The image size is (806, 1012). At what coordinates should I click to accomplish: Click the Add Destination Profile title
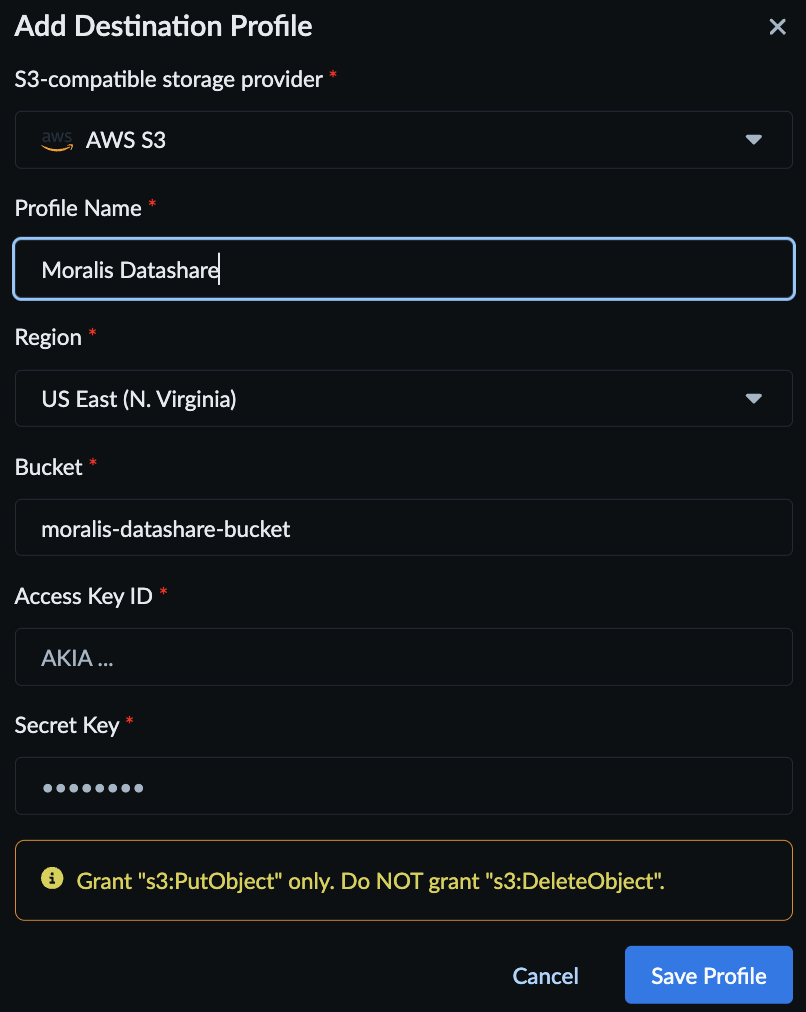tap(162, 26)
